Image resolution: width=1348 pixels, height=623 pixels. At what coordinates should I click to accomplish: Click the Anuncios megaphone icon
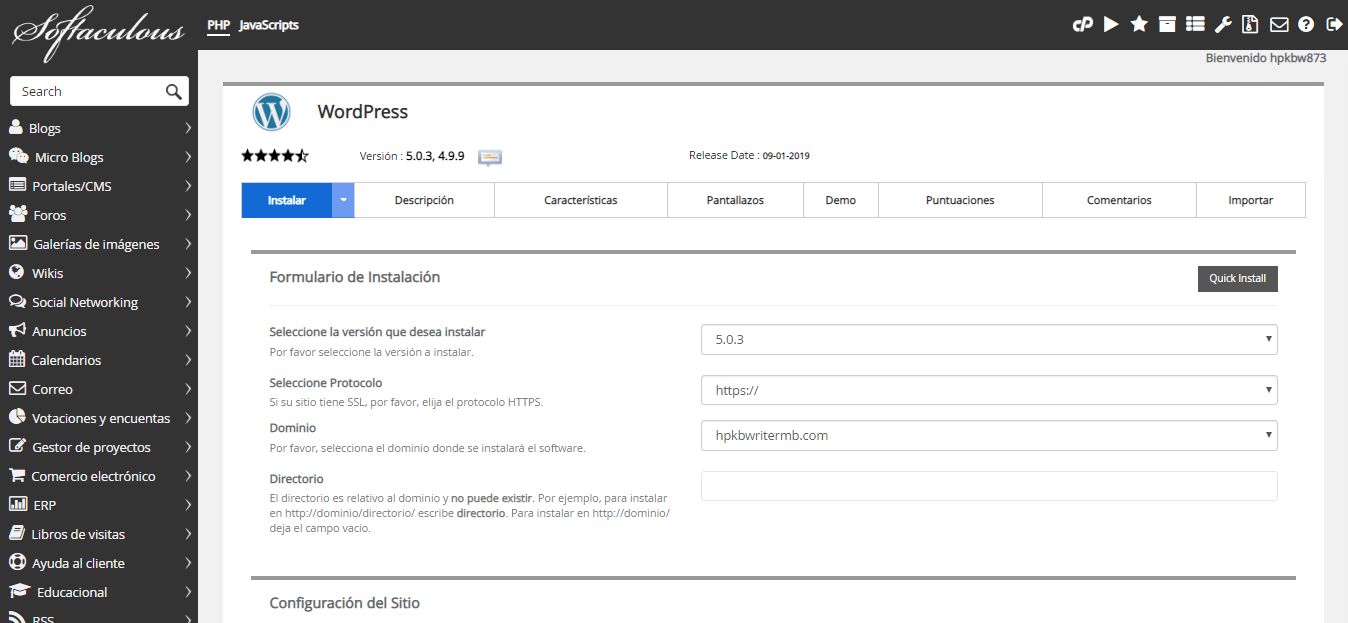coord(17,330)
